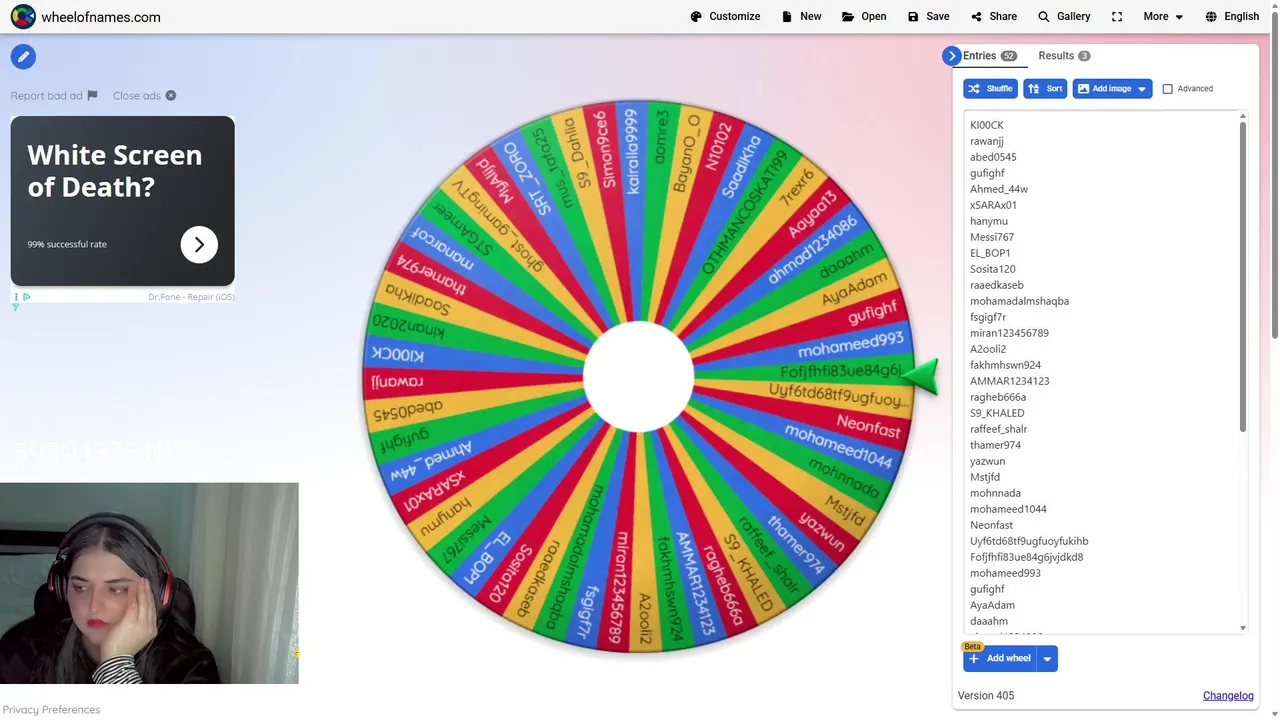Sort the entries alphabetically

tap(1045, 89)
